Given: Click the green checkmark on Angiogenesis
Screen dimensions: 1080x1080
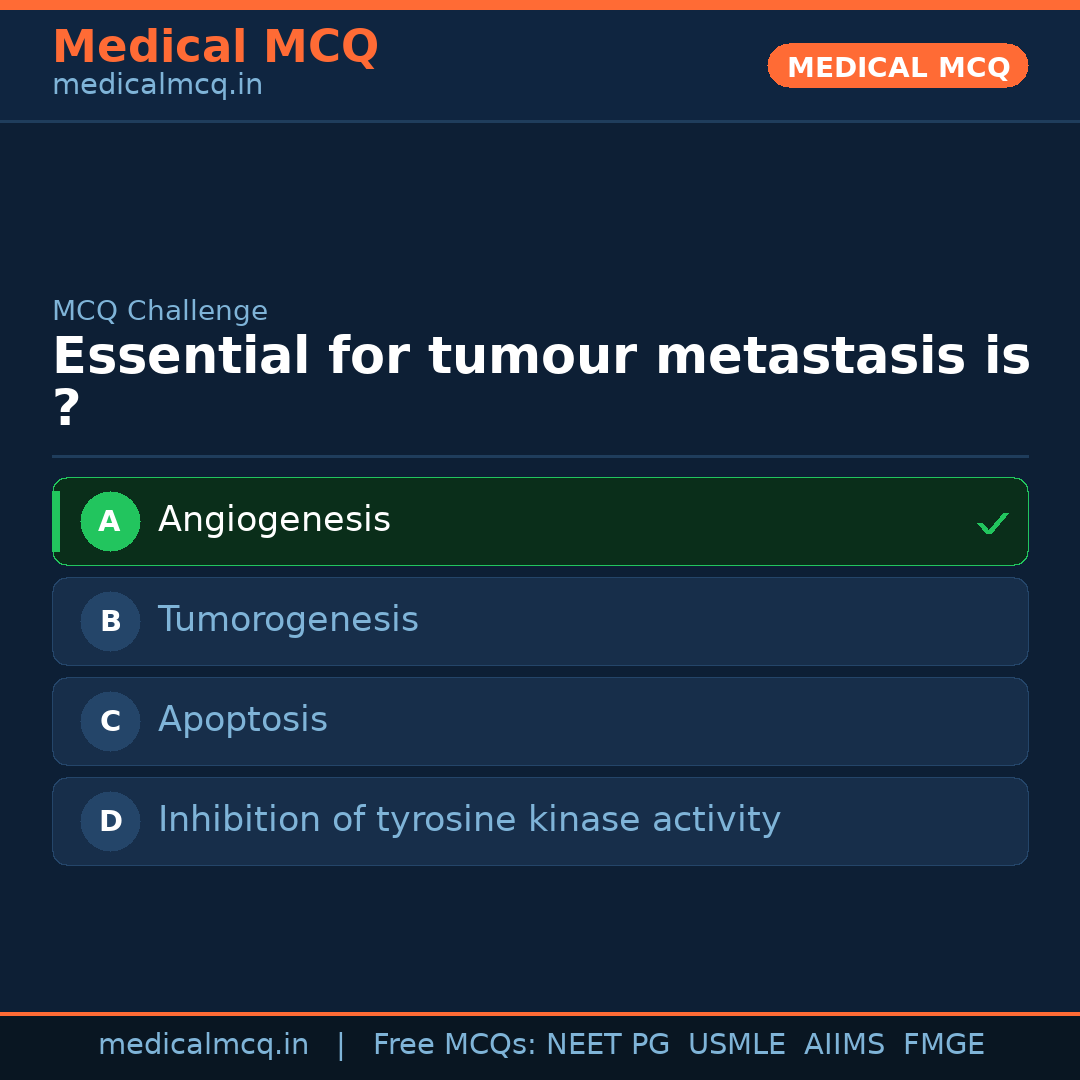Looking at the screenshot, I should point(992,523).
